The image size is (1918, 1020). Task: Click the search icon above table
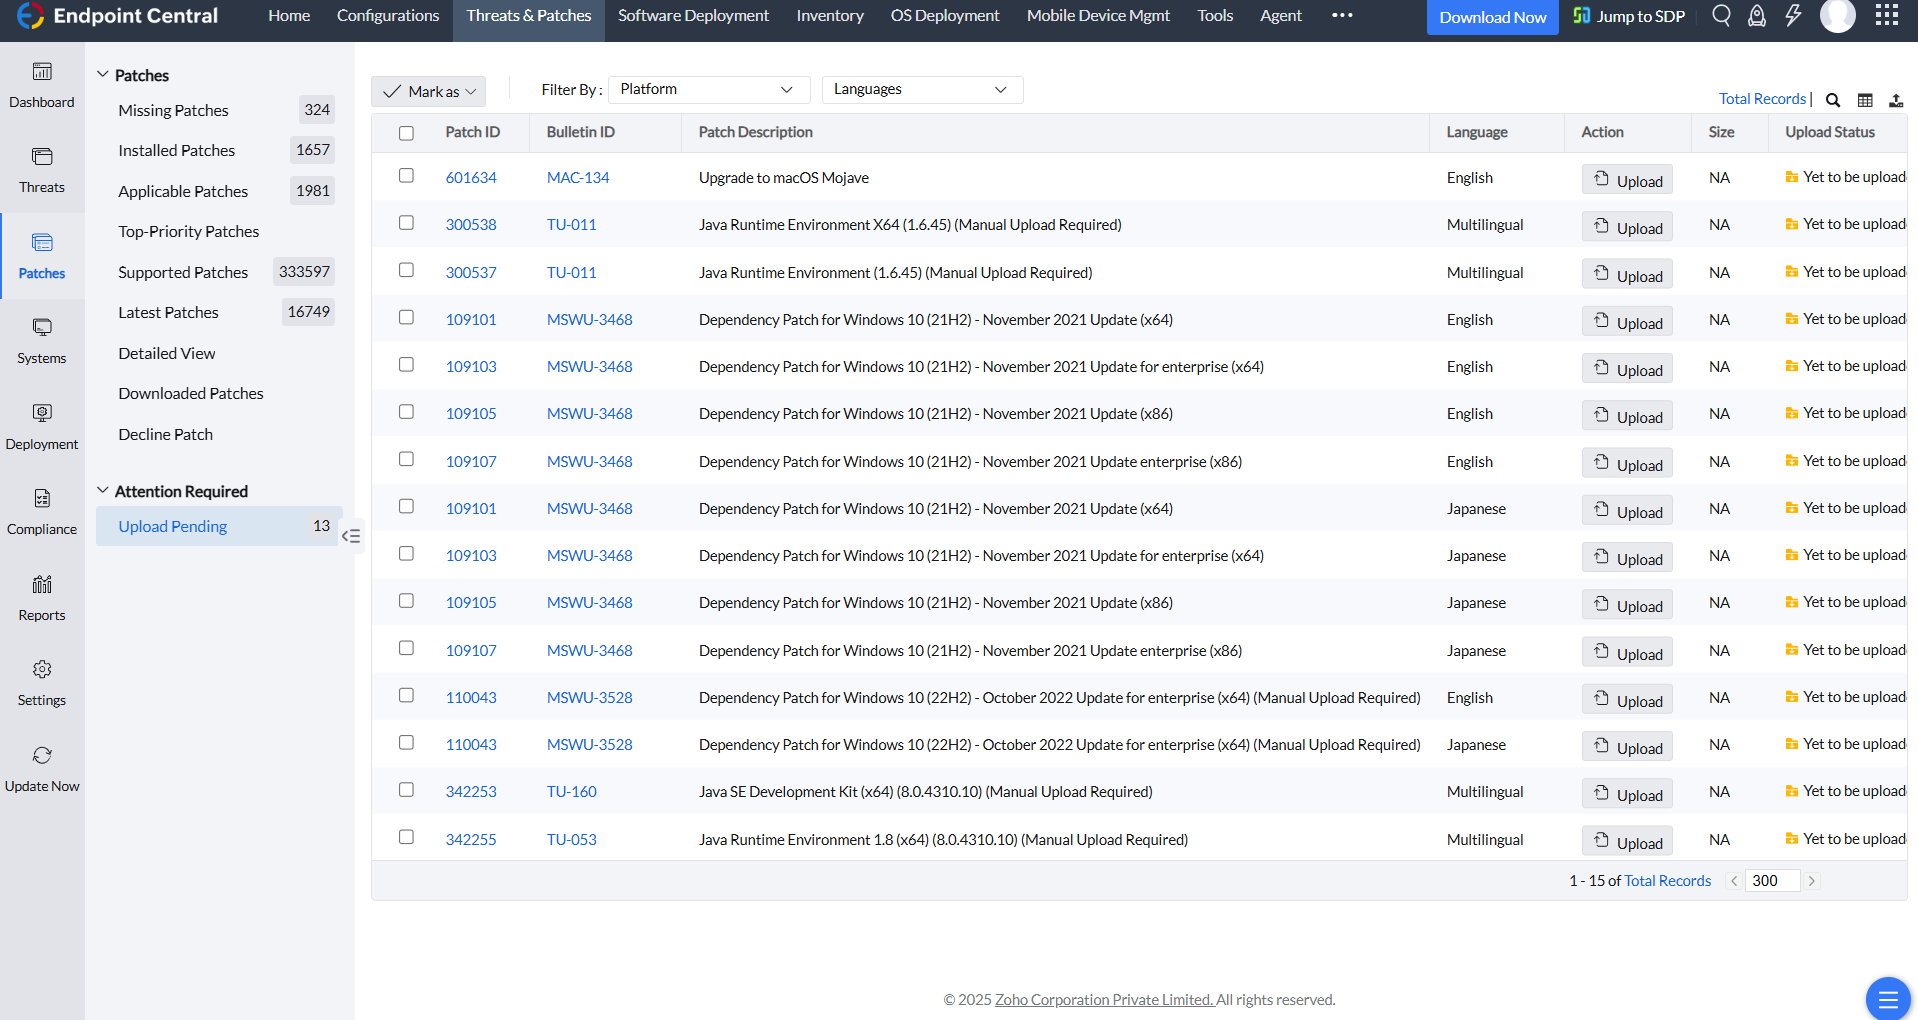pos(1833,100)
